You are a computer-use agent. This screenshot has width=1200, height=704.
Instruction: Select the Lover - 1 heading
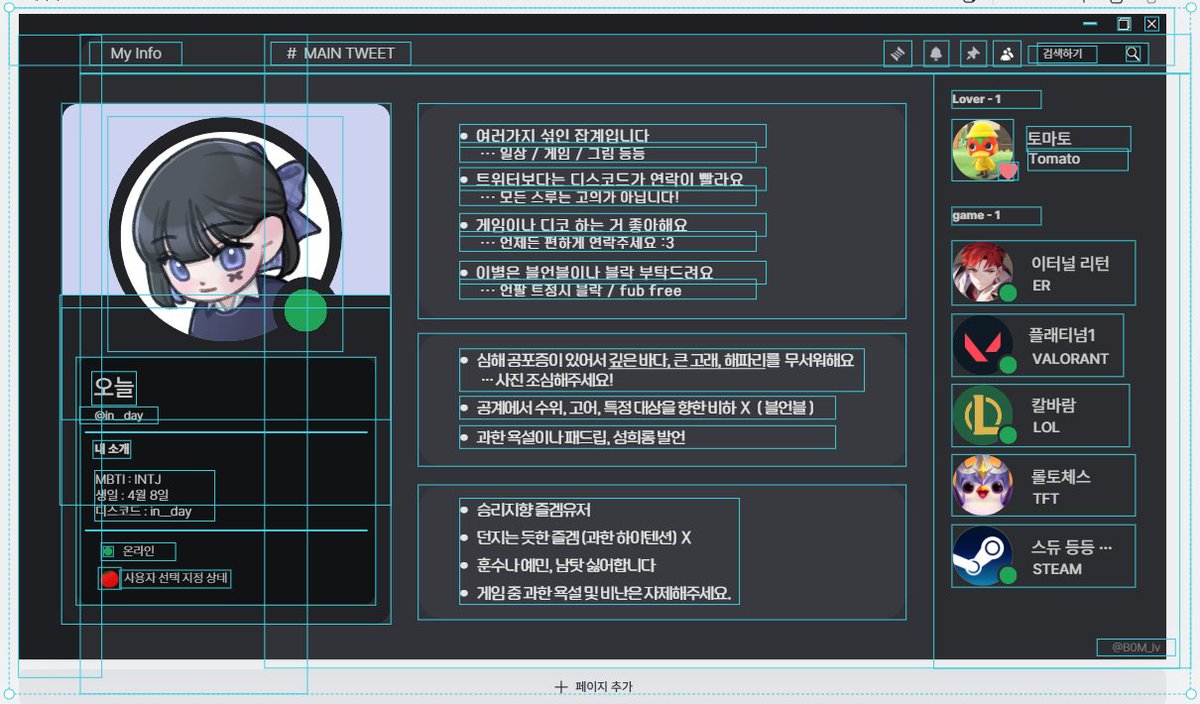click(x=976, y=99)
